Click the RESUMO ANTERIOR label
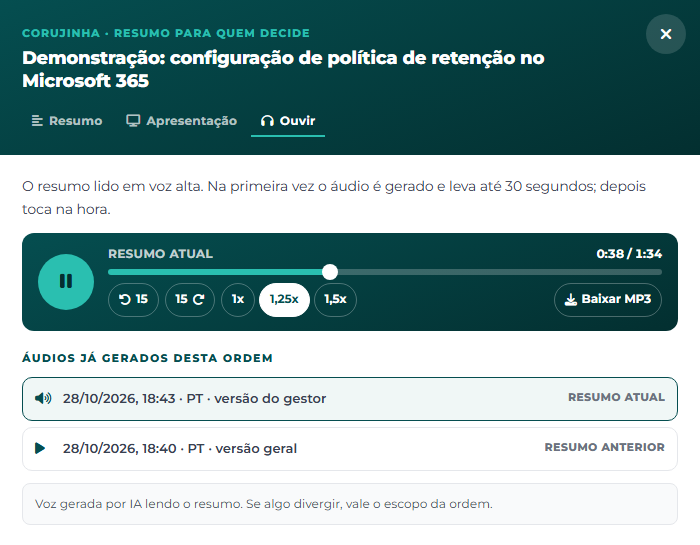 pos(604,447)
